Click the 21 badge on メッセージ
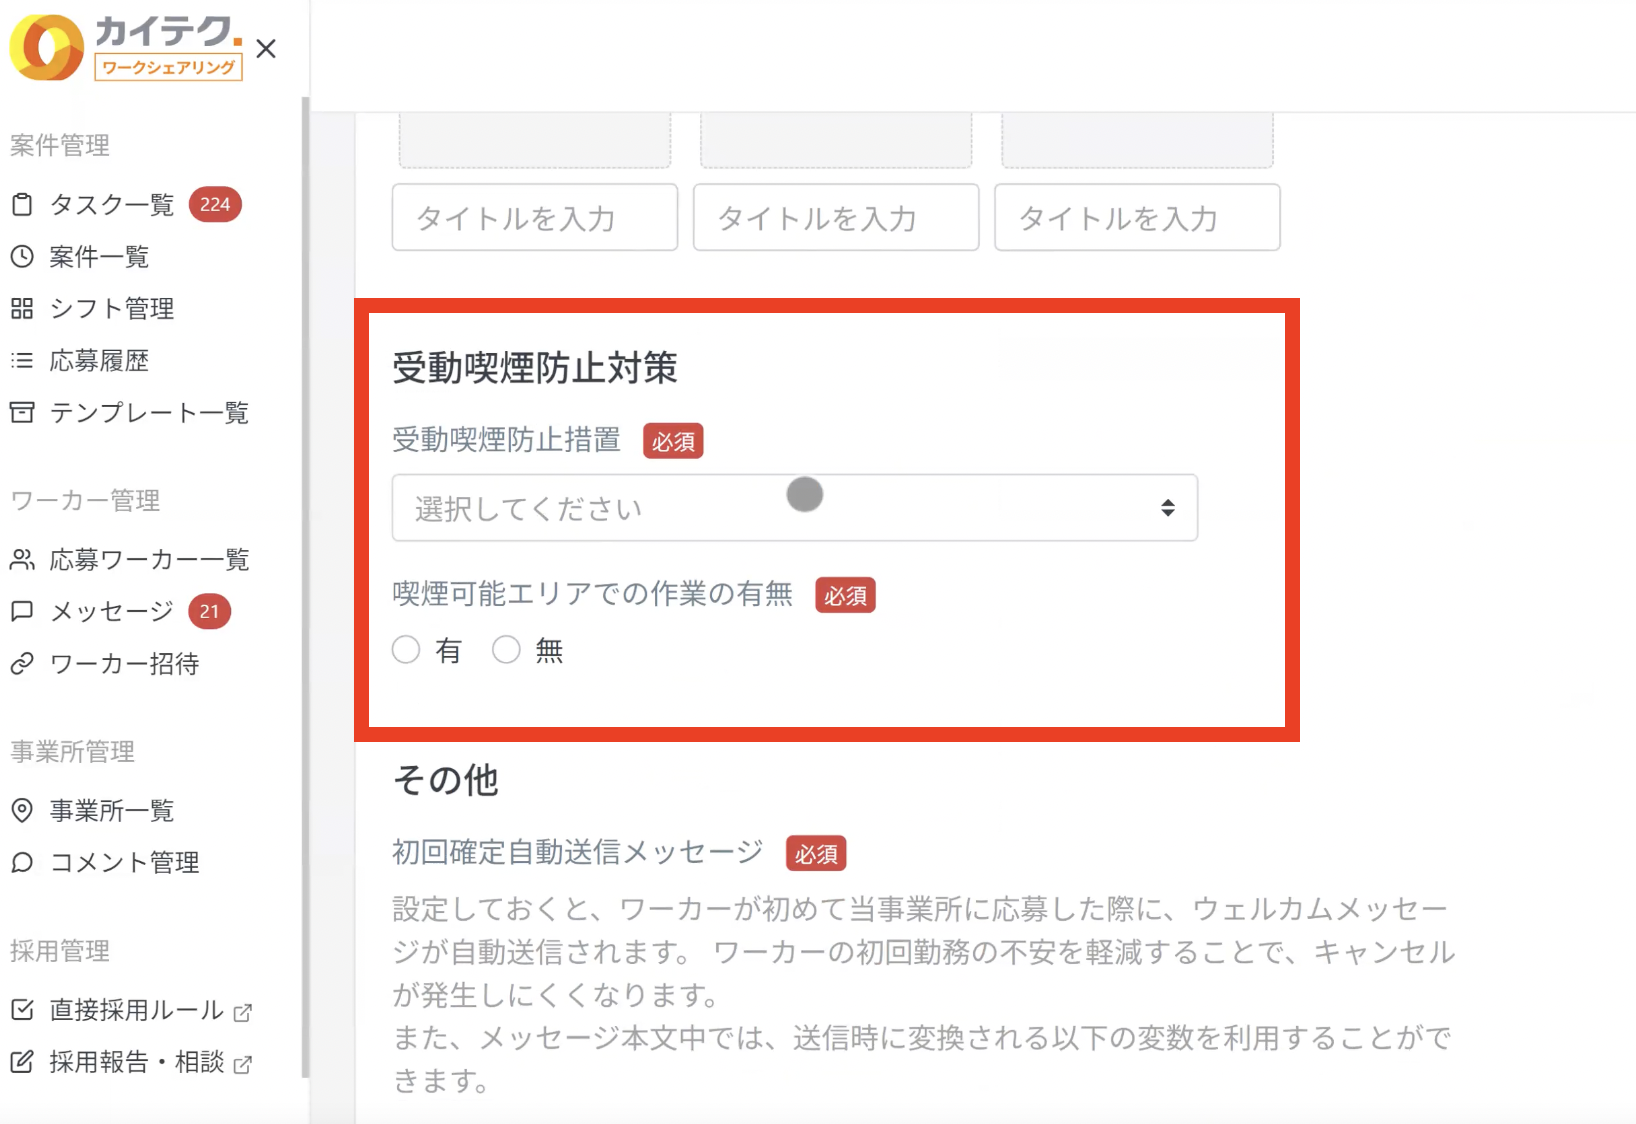The image size is (1636, 1124). tap(209, 611)
